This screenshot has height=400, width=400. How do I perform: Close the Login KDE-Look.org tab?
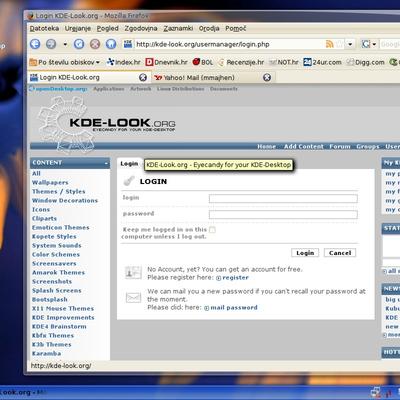point(143,77)
